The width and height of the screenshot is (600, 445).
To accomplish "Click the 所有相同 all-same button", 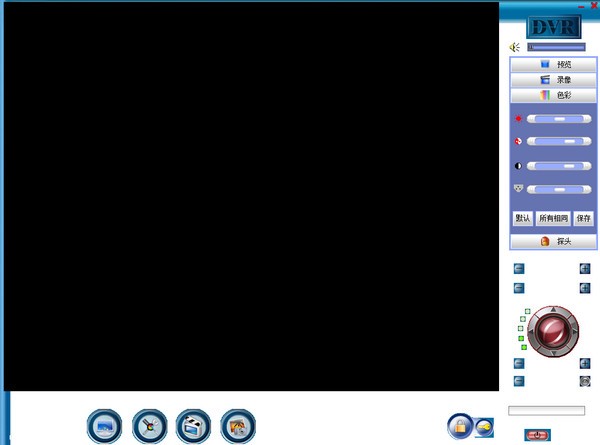I will [553, 218].
